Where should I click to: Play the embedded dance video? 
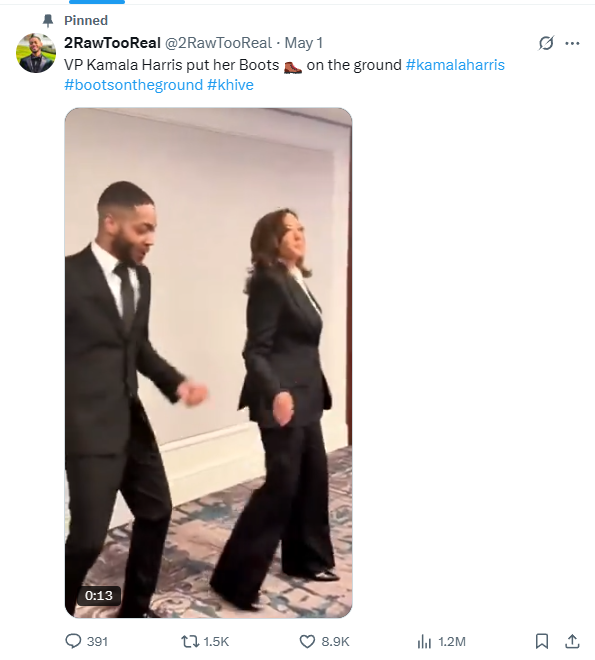(x=208, y=363)
